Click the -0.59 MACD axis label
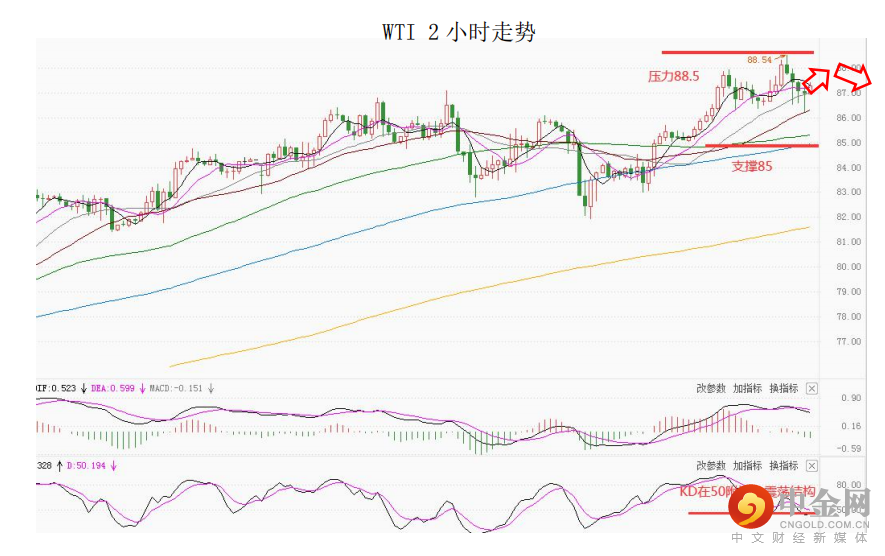885x556 pixels. click(849, 449)
